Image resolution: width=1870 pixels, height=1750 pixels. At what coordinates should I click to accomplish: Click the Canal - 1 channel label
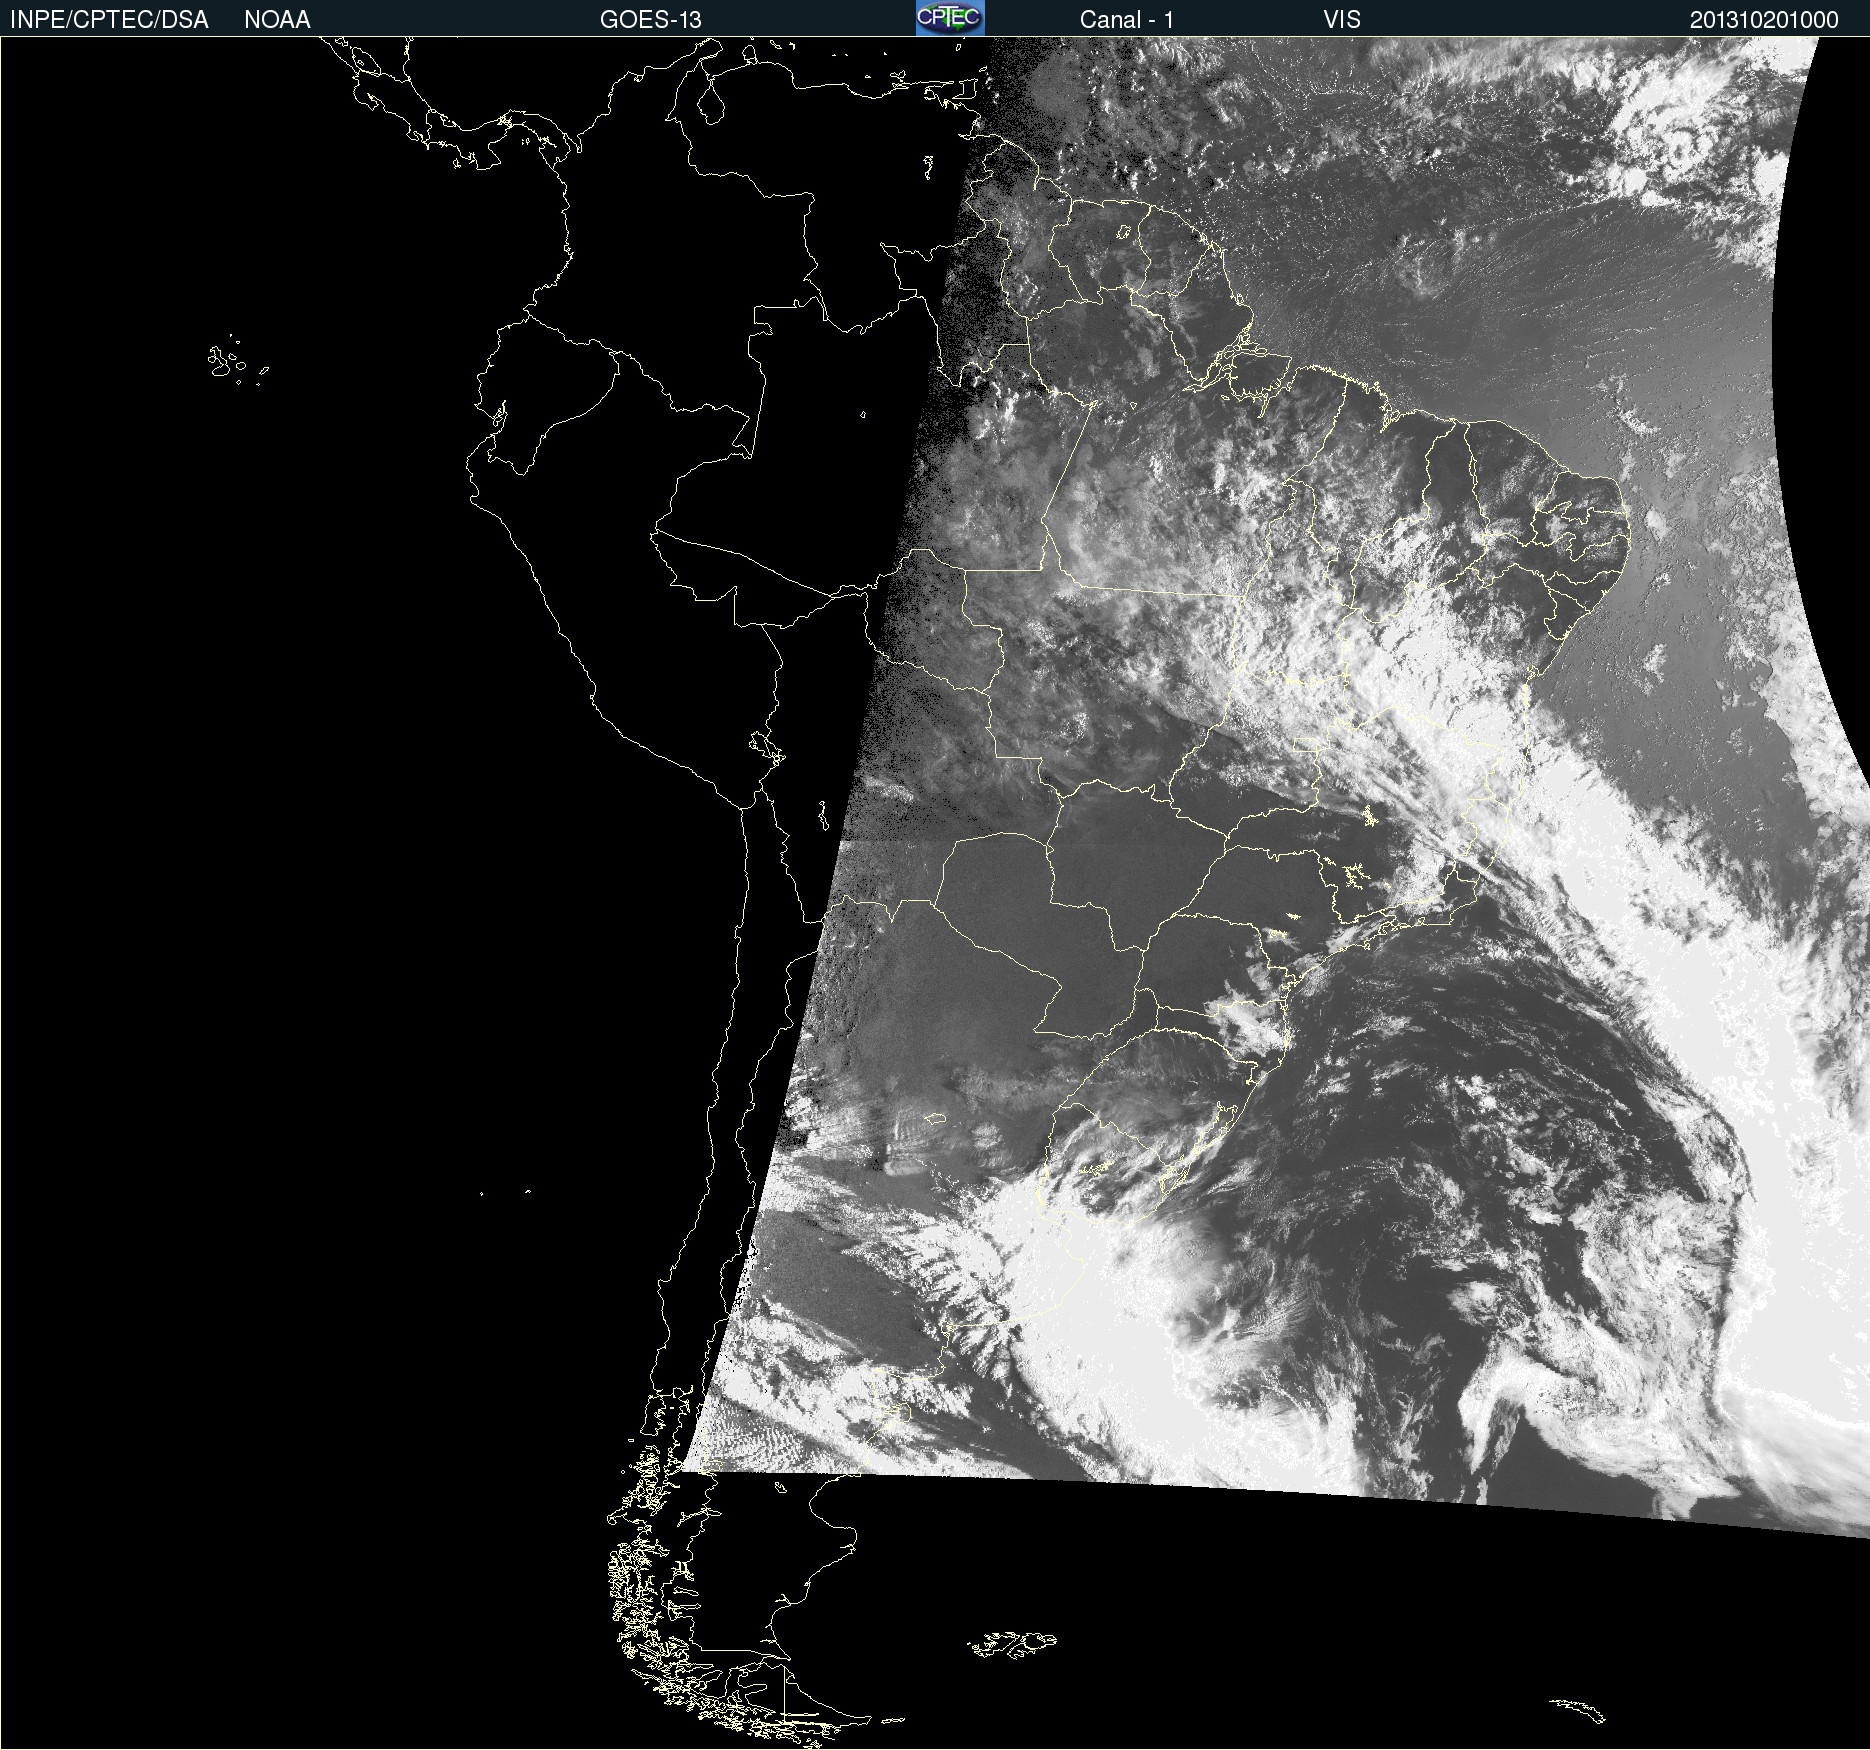[1127, 20]
